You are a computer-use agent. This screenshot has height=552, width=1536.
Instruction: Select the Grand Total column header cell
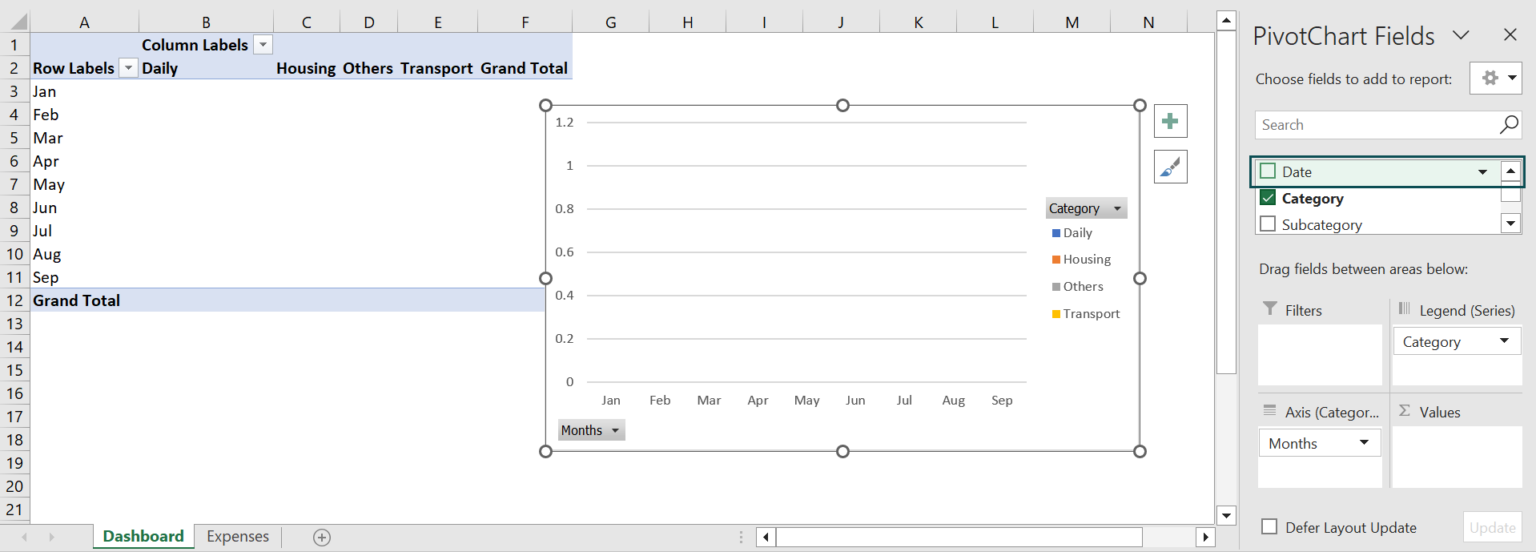click(x=524, y=68)
